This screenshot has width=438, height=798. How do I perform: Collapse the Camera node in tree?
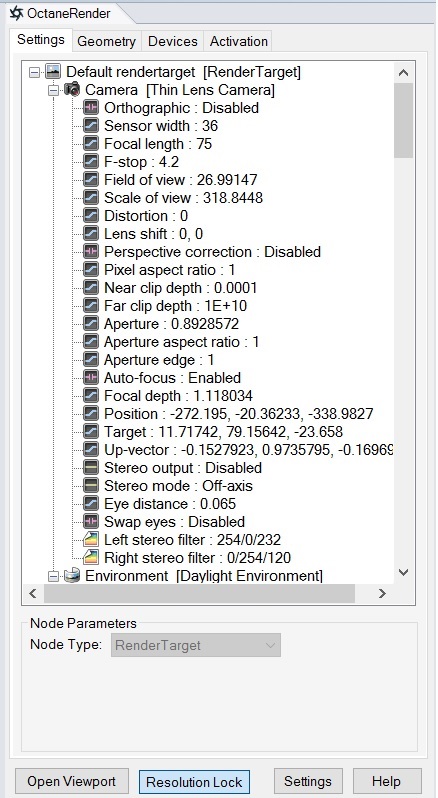(53, 90)
